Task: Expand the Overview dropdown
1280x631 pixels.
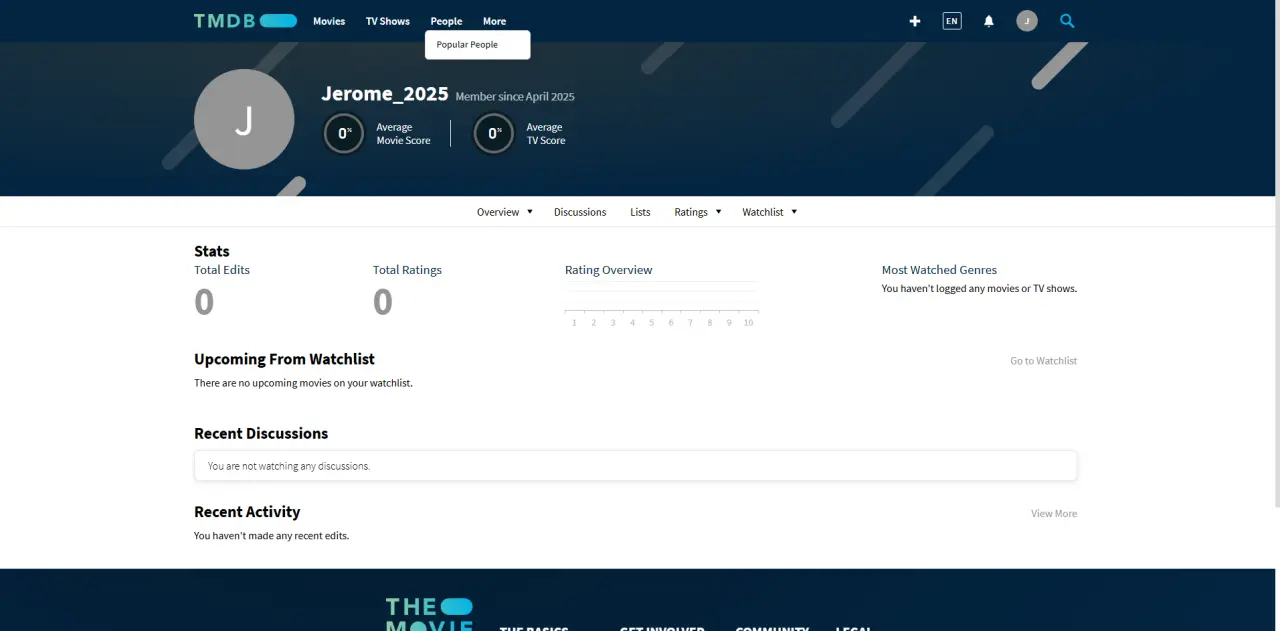Action: pos(505,212)
